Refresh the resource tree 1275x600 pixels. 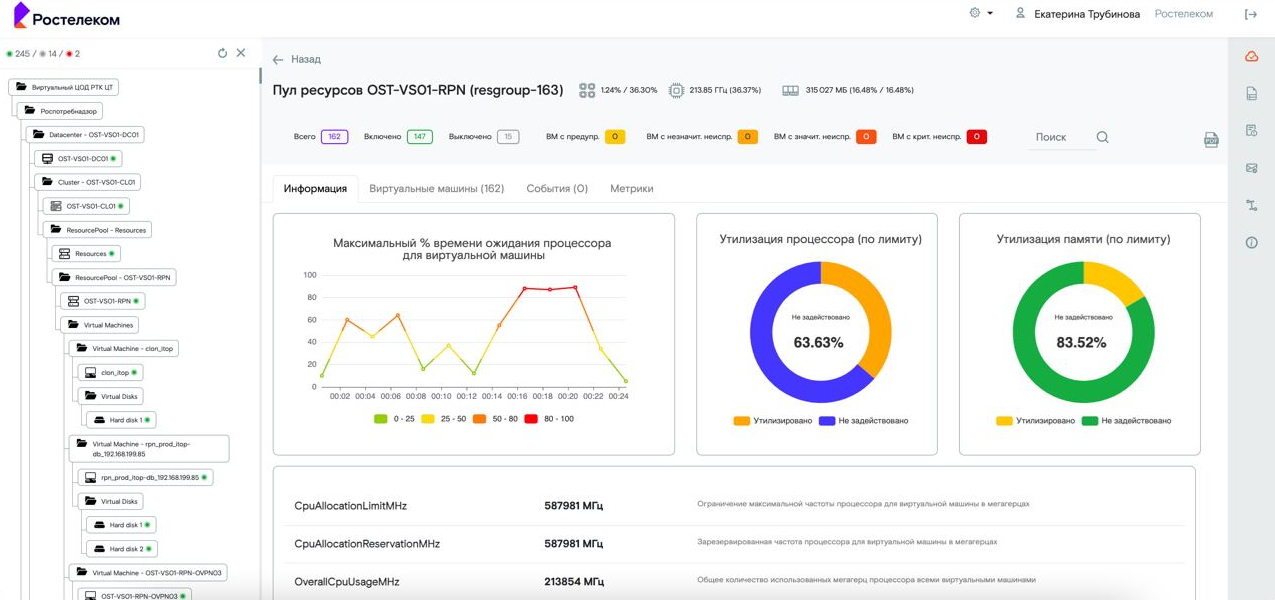pyautogui.click(x=222, y=53)
